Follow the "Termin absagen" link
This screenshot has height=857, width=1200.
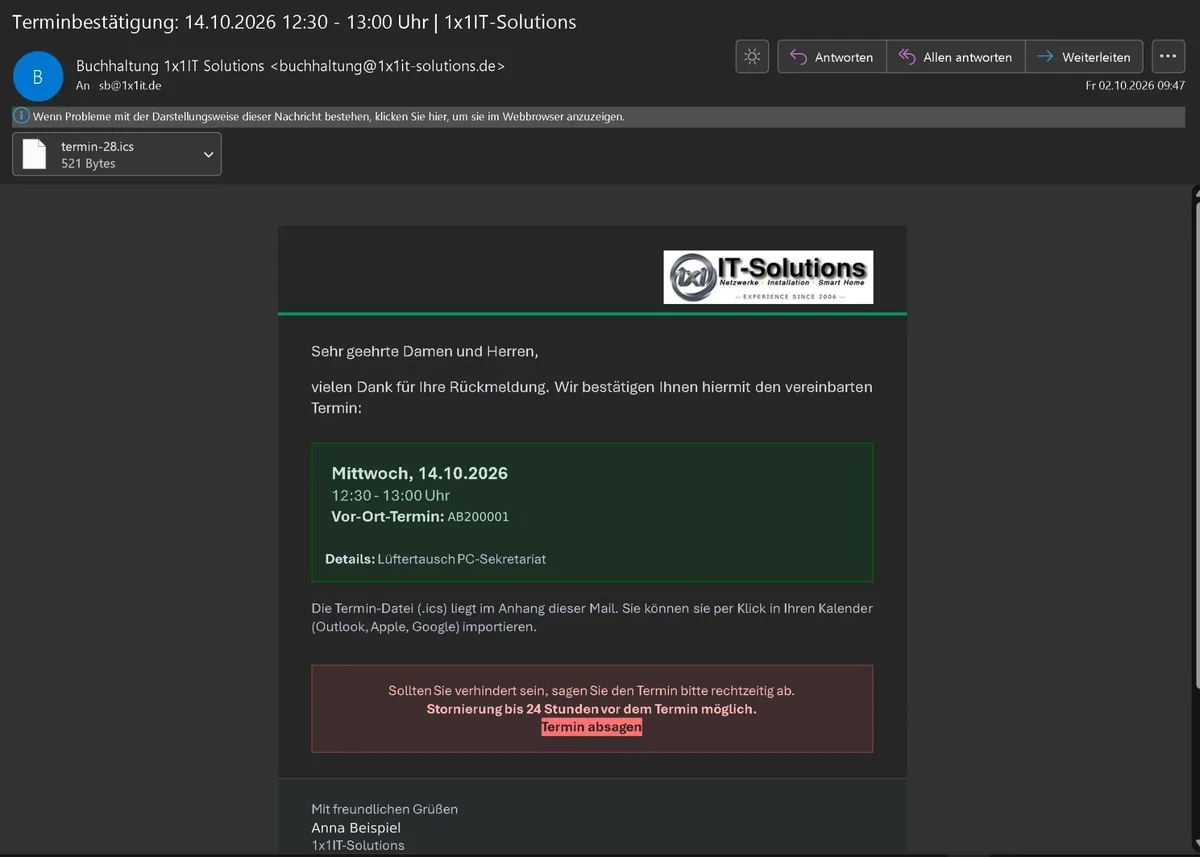coord(591,727)
